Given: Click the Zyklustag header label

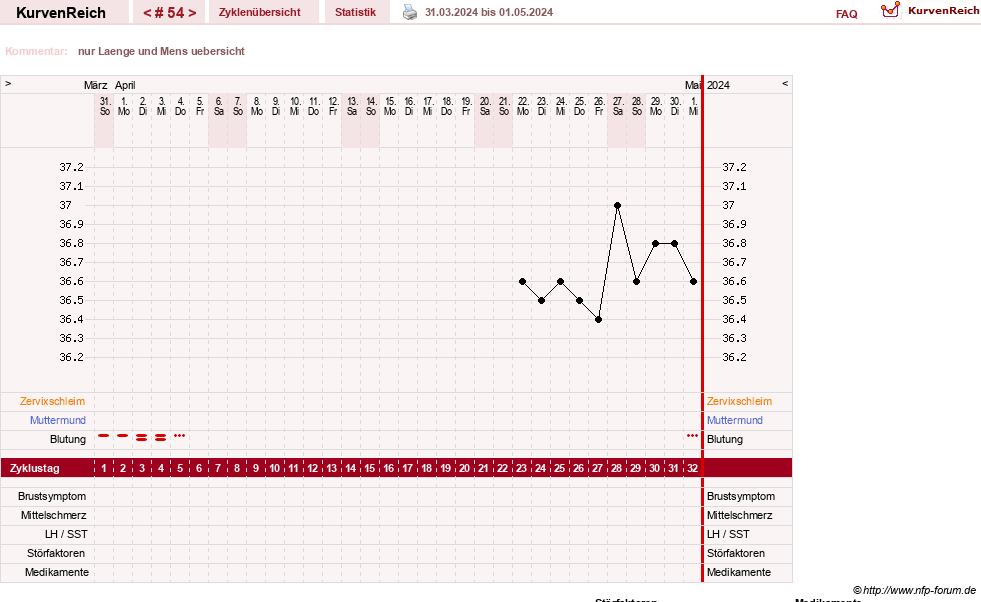Looking at the screenshot, I should tap(34, 468).
